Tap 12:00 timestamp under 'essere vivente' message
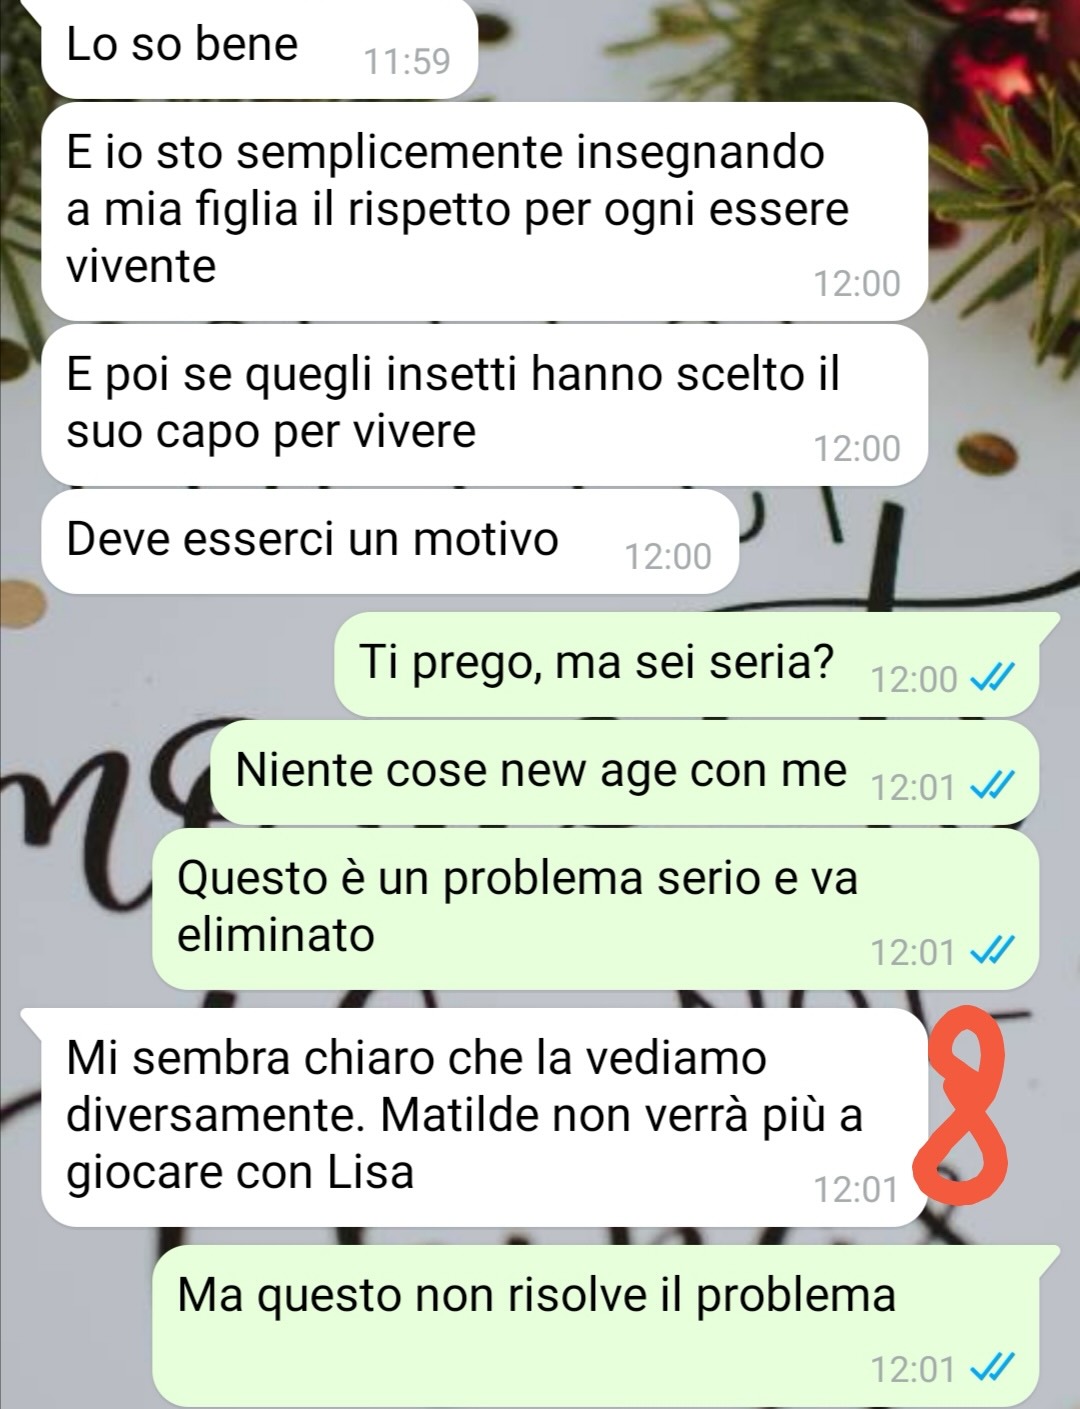Screen dimensions: 1080x1409 pos(857,284)
